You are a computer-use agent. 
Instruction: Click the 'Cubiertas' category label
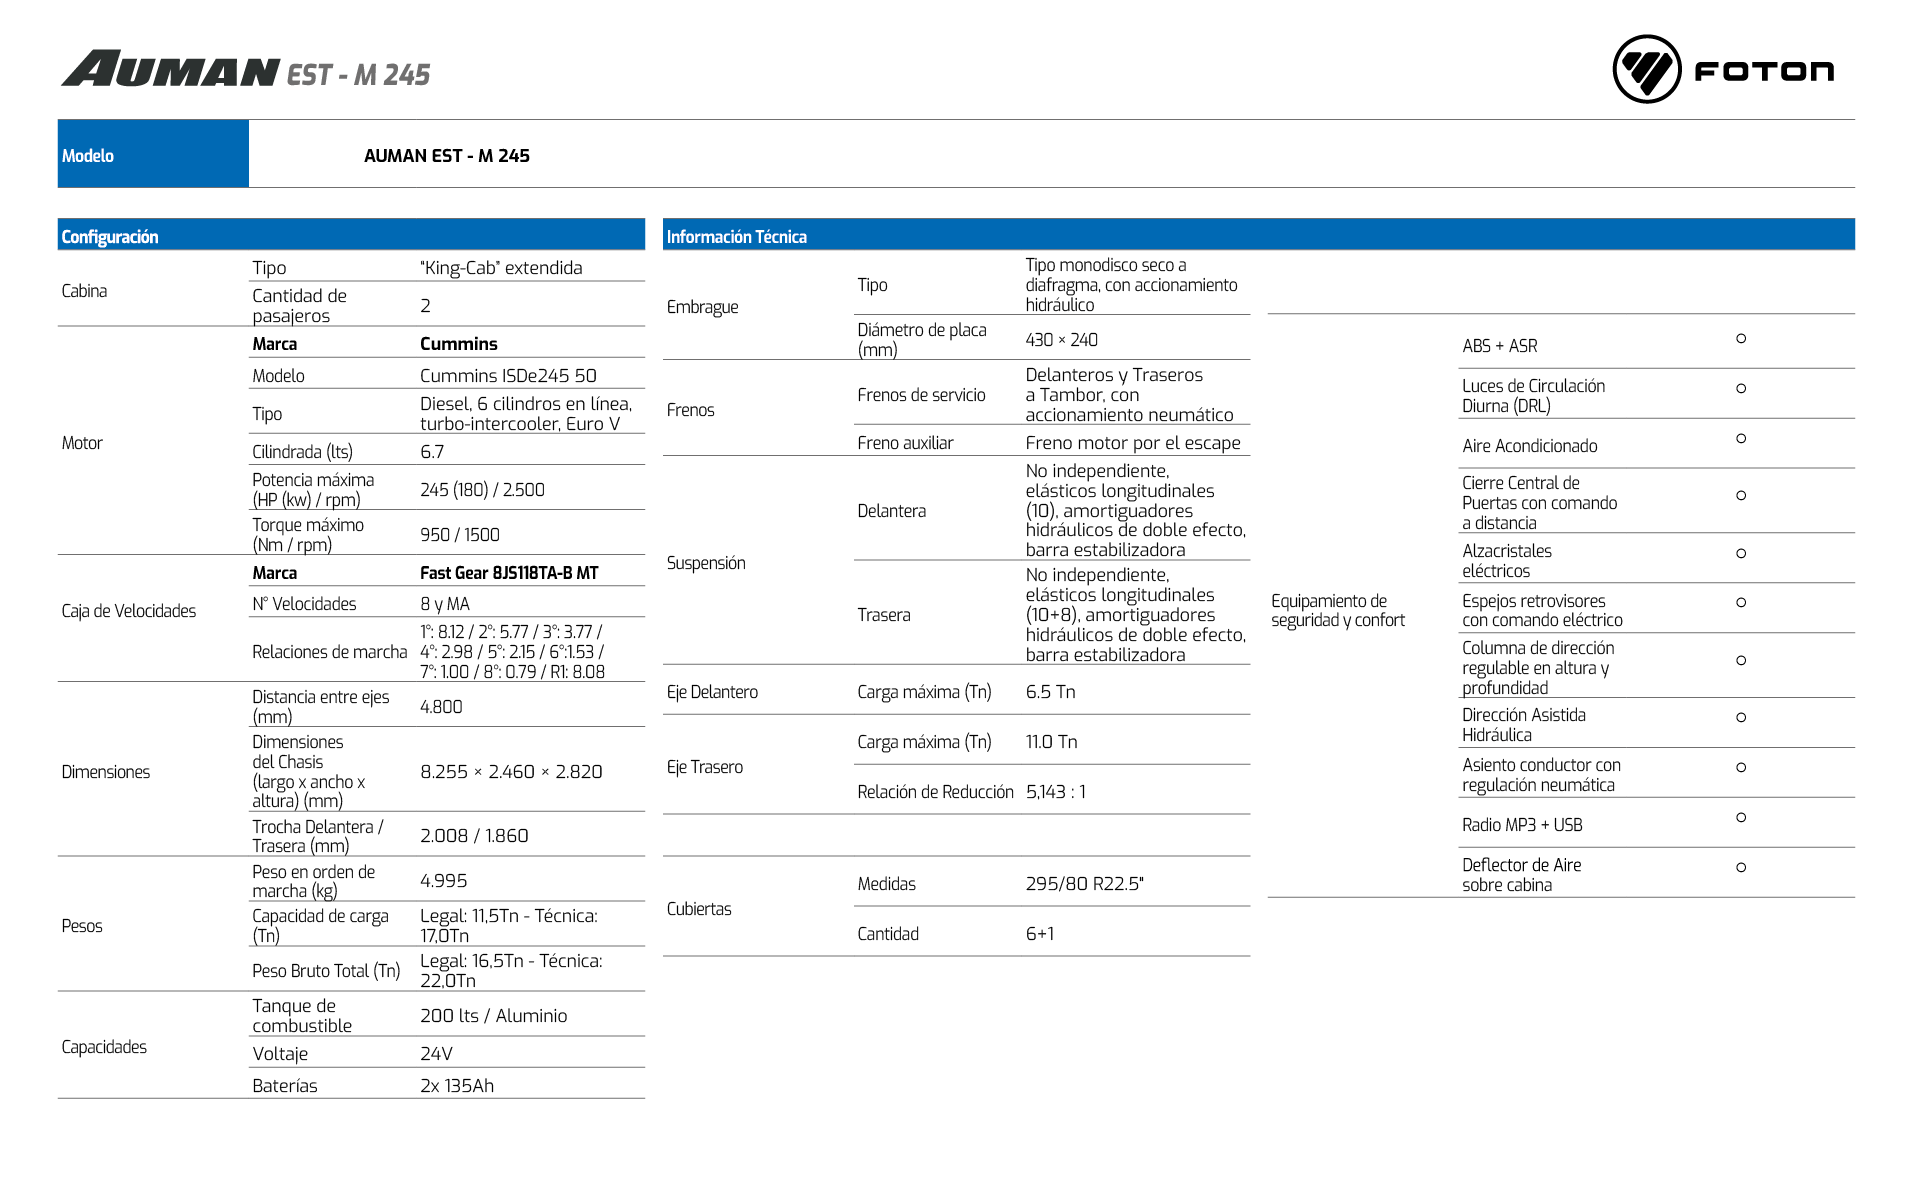pyautogui.click(x=699, y=909)
